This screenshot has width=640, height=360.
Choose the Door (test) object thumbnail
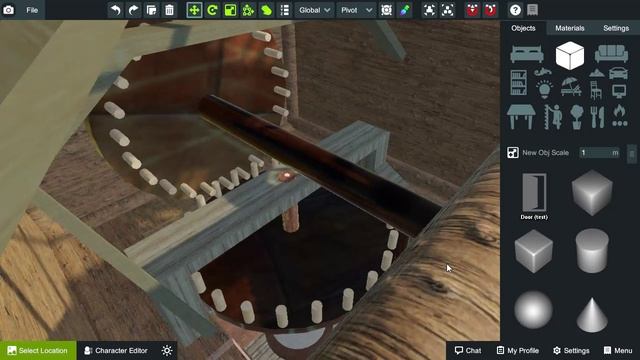pos(534,196)
